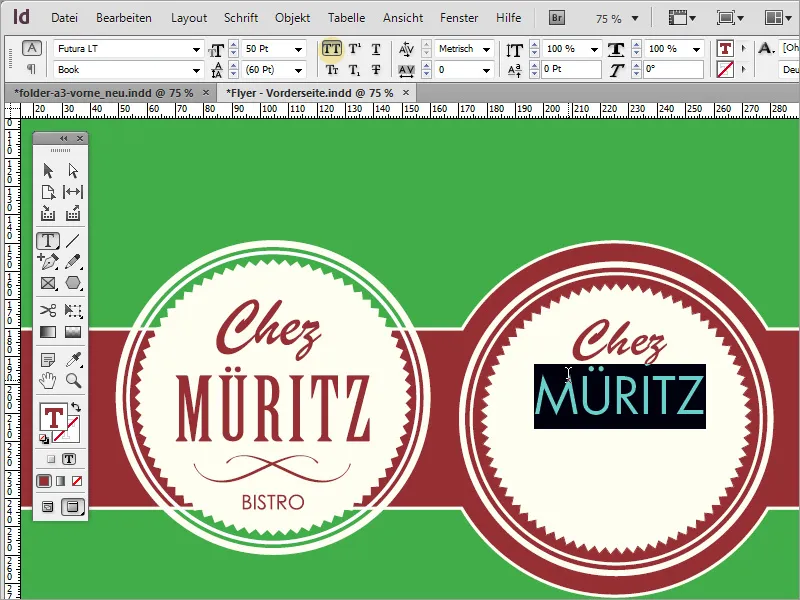Toggle Underline formatting button

(x=376, y=49)
